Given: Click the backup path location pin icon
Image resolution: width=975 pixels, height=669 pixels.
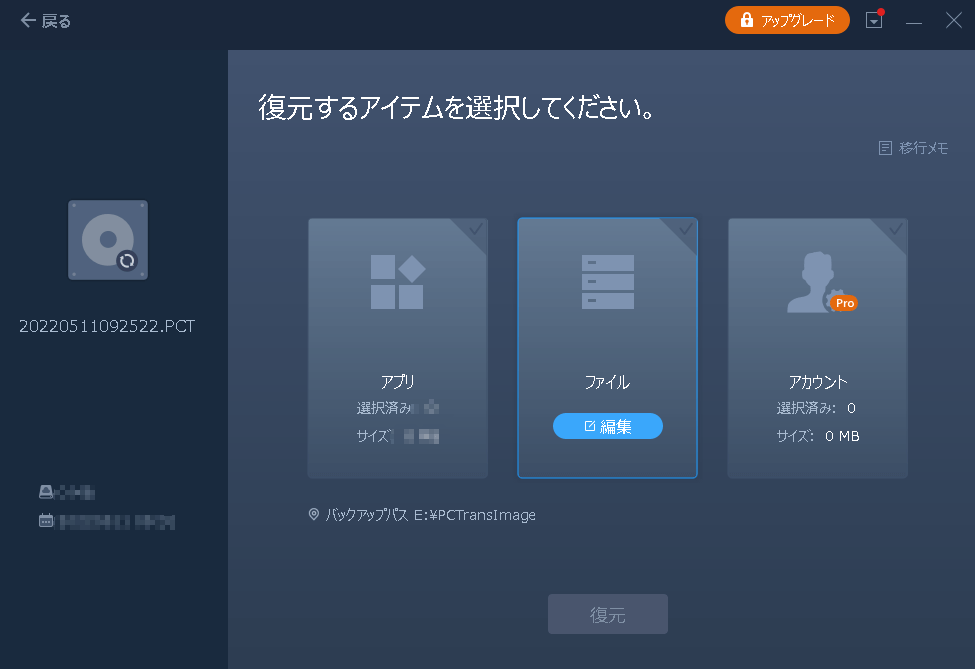Looking at the screenshot, I should tap(314, 515).
